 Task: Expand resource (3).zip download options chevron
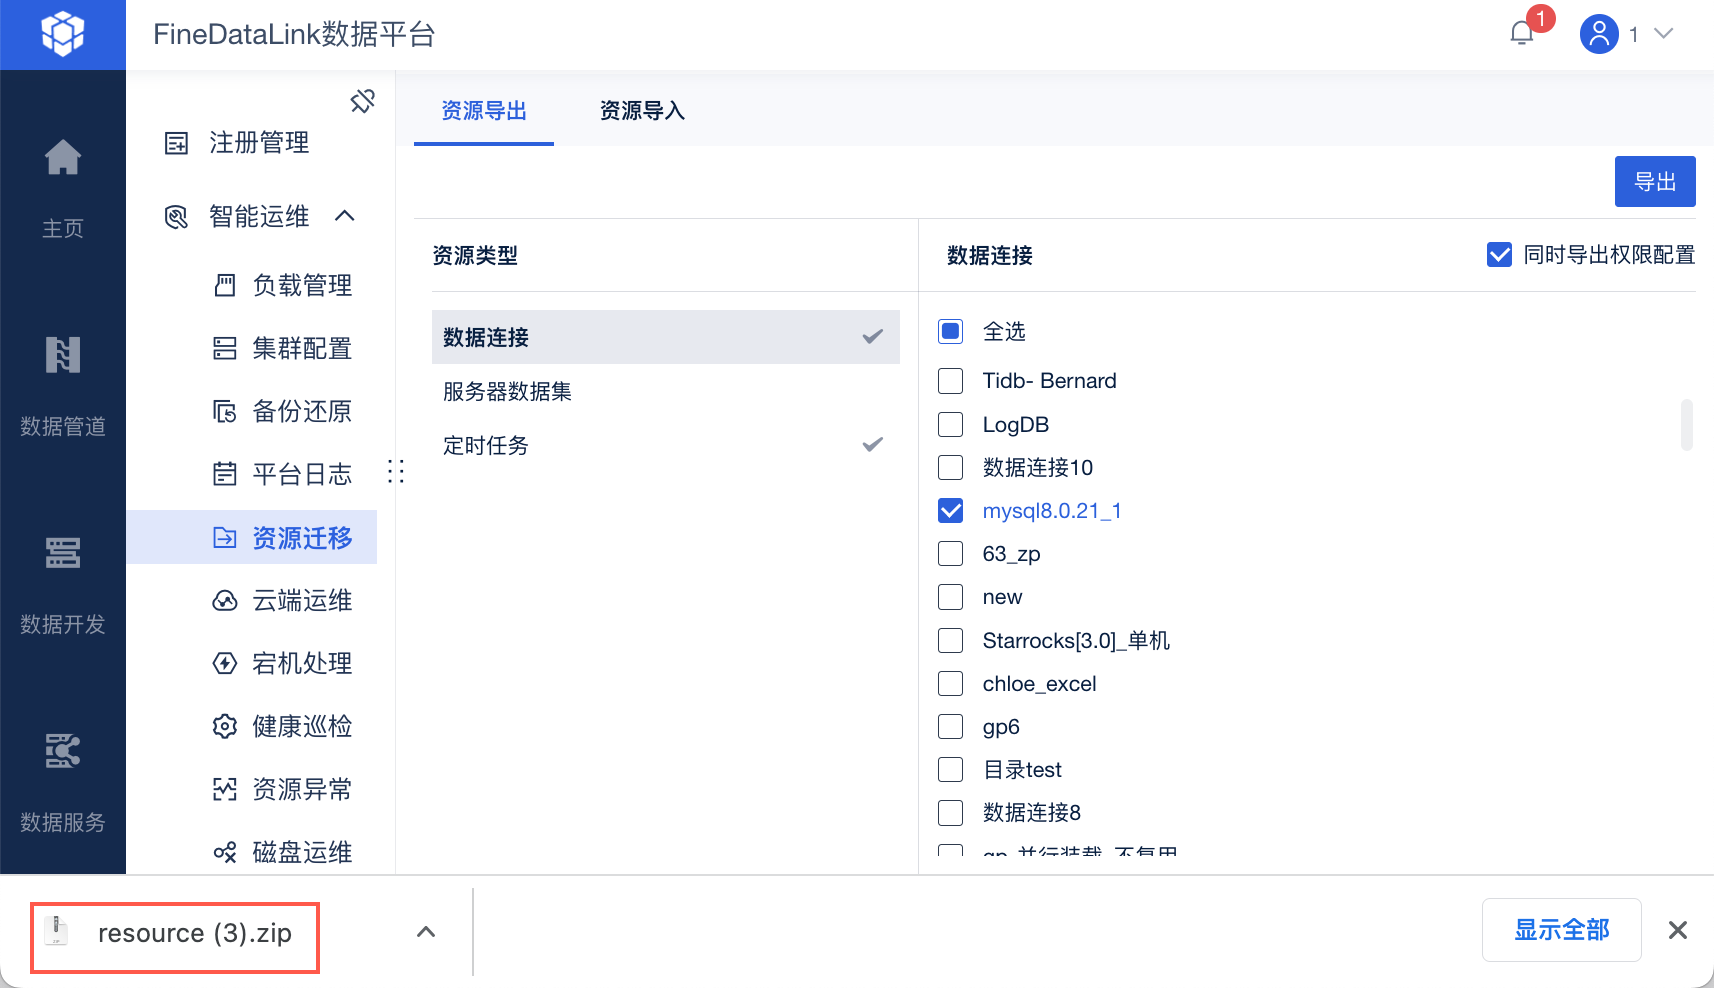coord(426,932)
